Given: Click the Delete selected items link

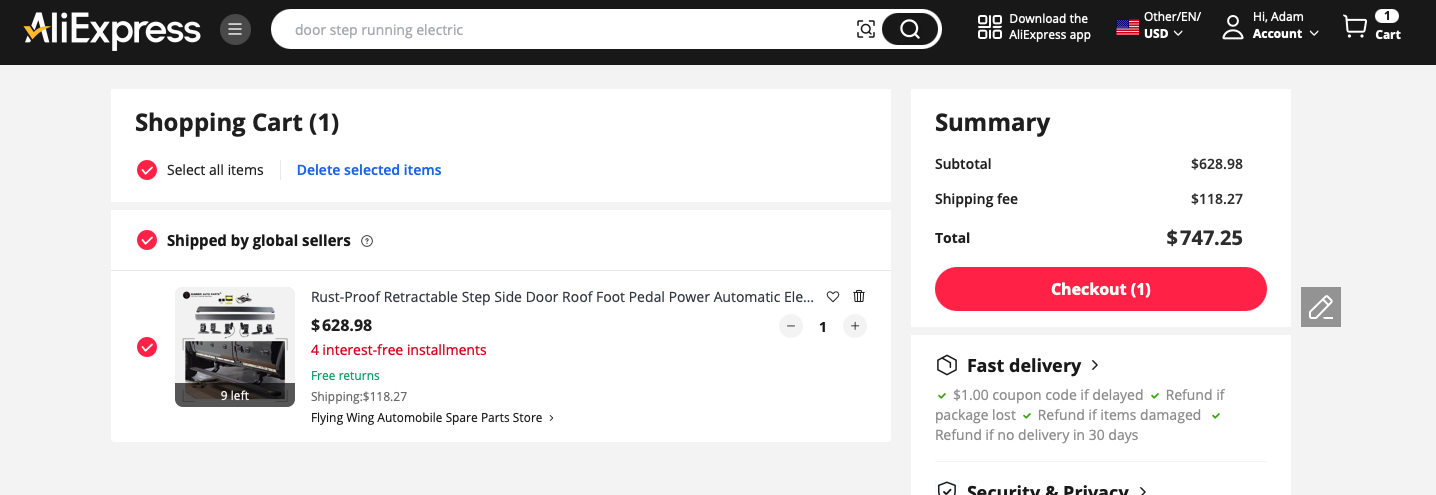Looking at the screenshot, I should pyautogui.click(x=369, y=170).
